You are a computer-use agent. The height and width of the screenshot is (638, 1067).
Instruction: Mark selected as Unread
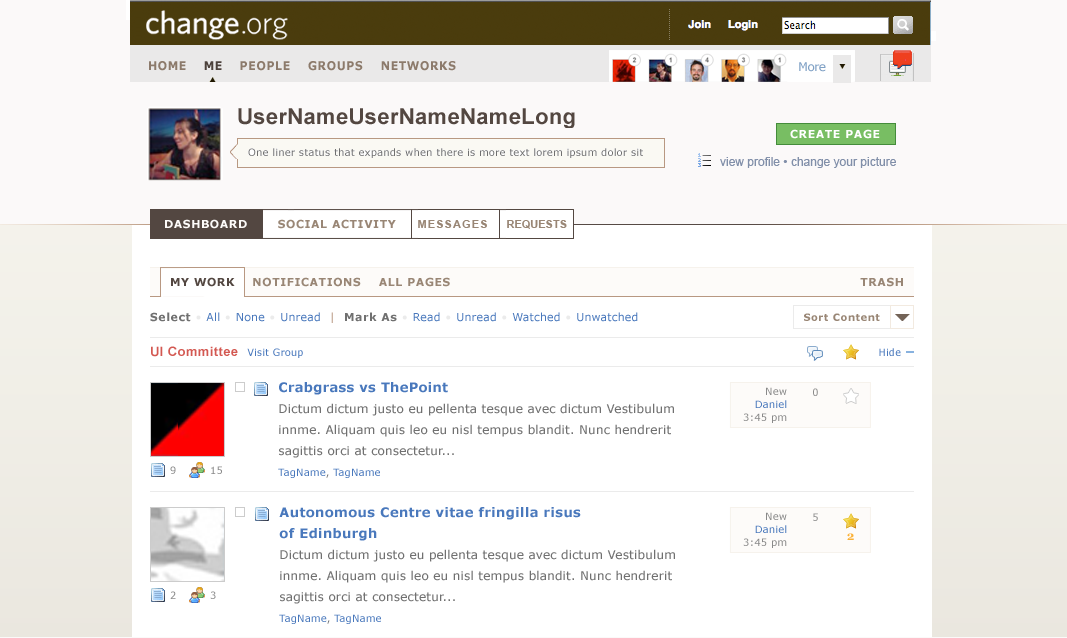point(476,317)
